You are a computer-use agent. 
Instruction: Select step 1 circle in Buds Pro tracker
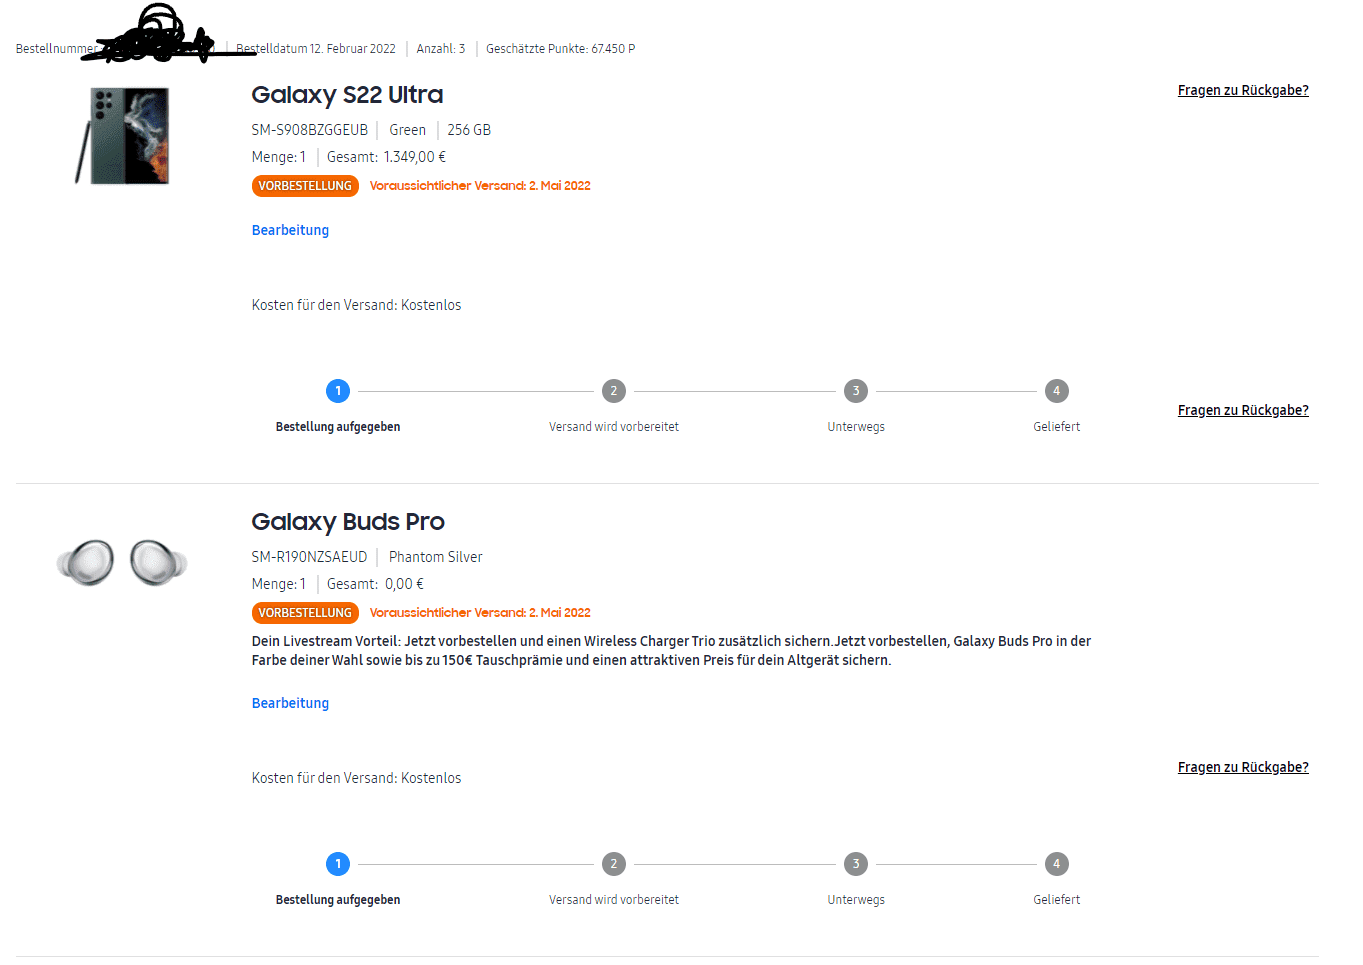click(338, 864)
